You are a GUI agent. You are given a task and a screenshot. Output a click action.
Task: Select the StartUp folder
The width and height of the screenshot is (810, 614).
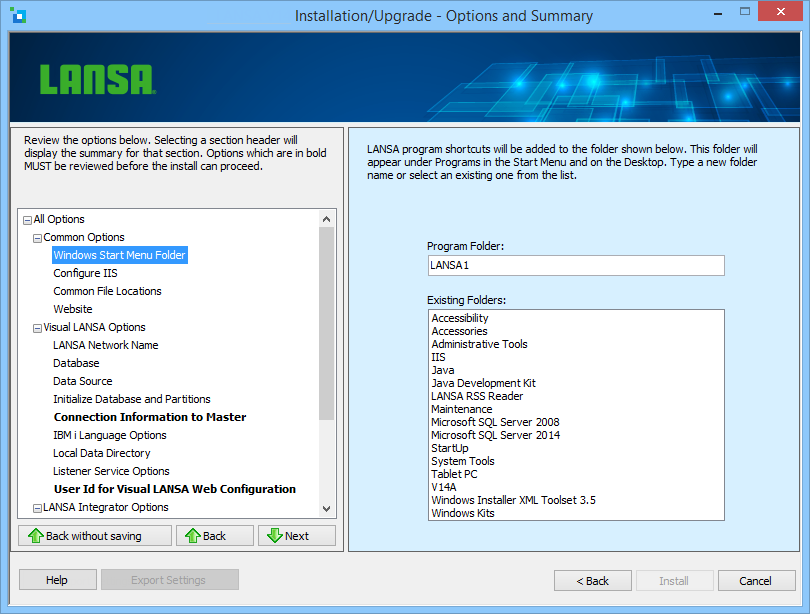pos(450,448)
